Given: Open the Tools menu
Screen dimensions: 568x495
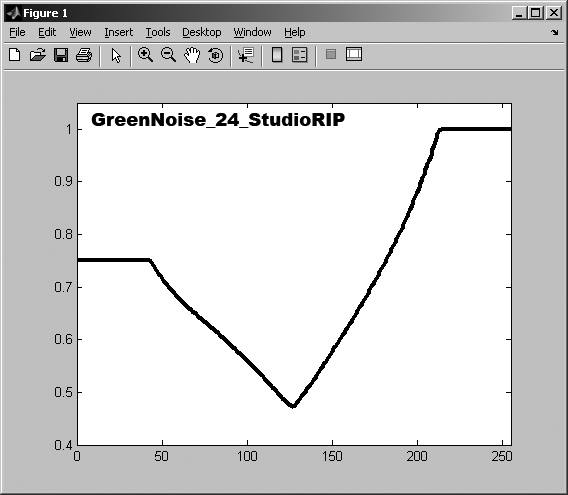Looking at the screenshot, I should pyautogui.click(x=158, y=32).
